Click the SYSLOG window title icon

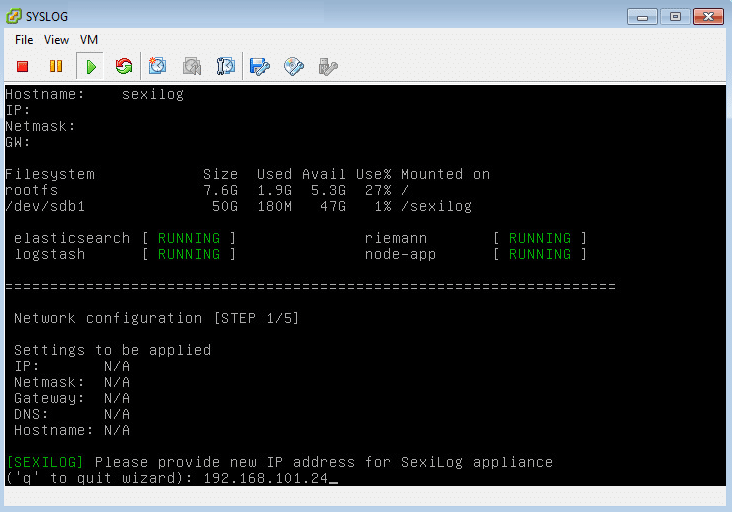pos(14,16)
